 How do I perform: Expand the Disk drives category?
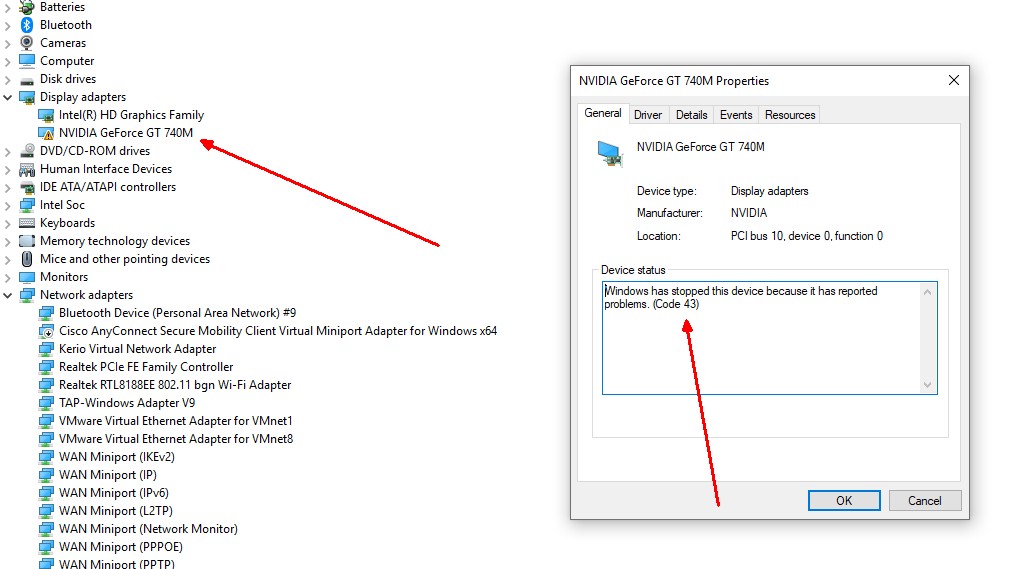(8, 80)
